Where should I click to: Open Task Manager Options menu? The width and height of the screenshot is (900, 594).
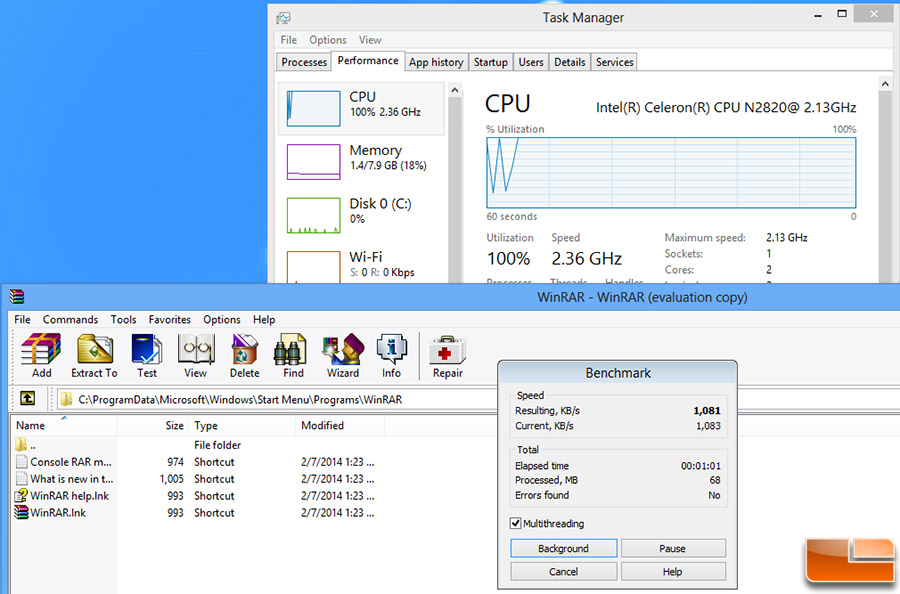click(x=327, y=40)
